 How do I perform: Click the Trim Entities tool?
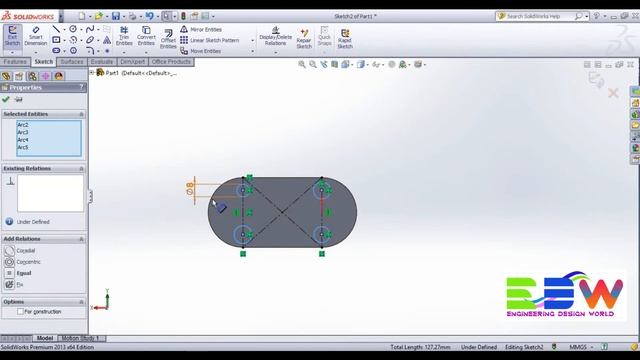124,36
